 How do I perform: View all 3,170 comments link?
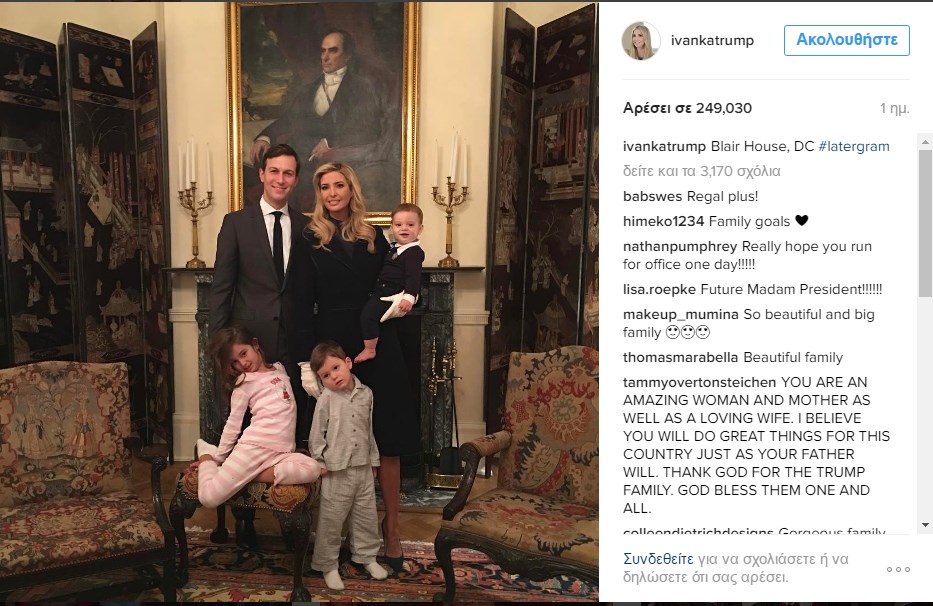(702, 171)
